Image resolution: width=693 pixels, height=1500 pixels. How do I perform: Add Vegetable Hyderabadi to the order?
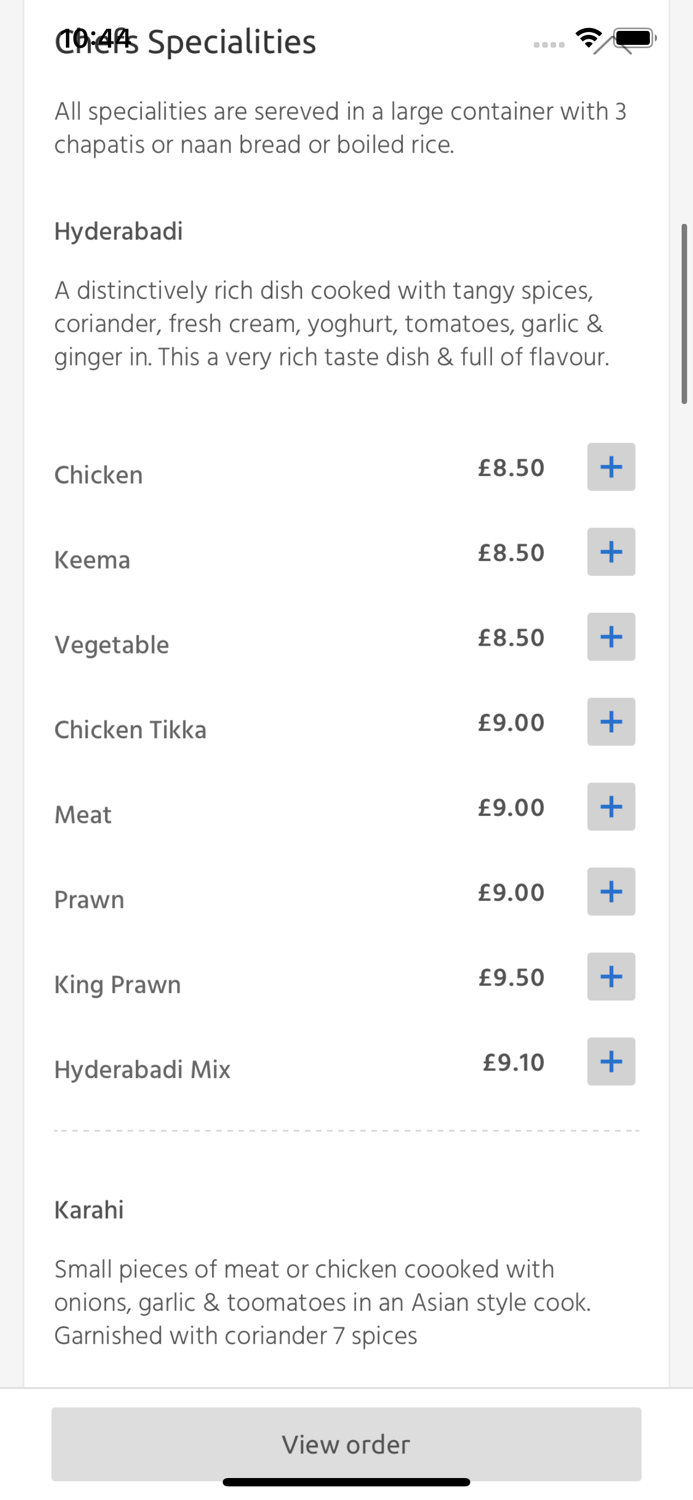(x=610, y=637)
